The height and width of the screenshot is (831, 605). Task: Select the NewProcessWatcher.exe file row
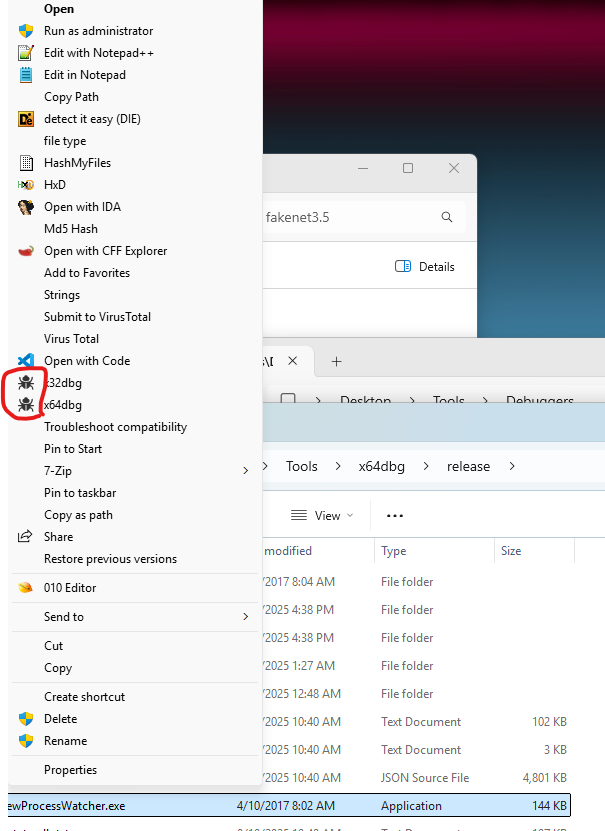pyautogui.click(x=289, y=806)
